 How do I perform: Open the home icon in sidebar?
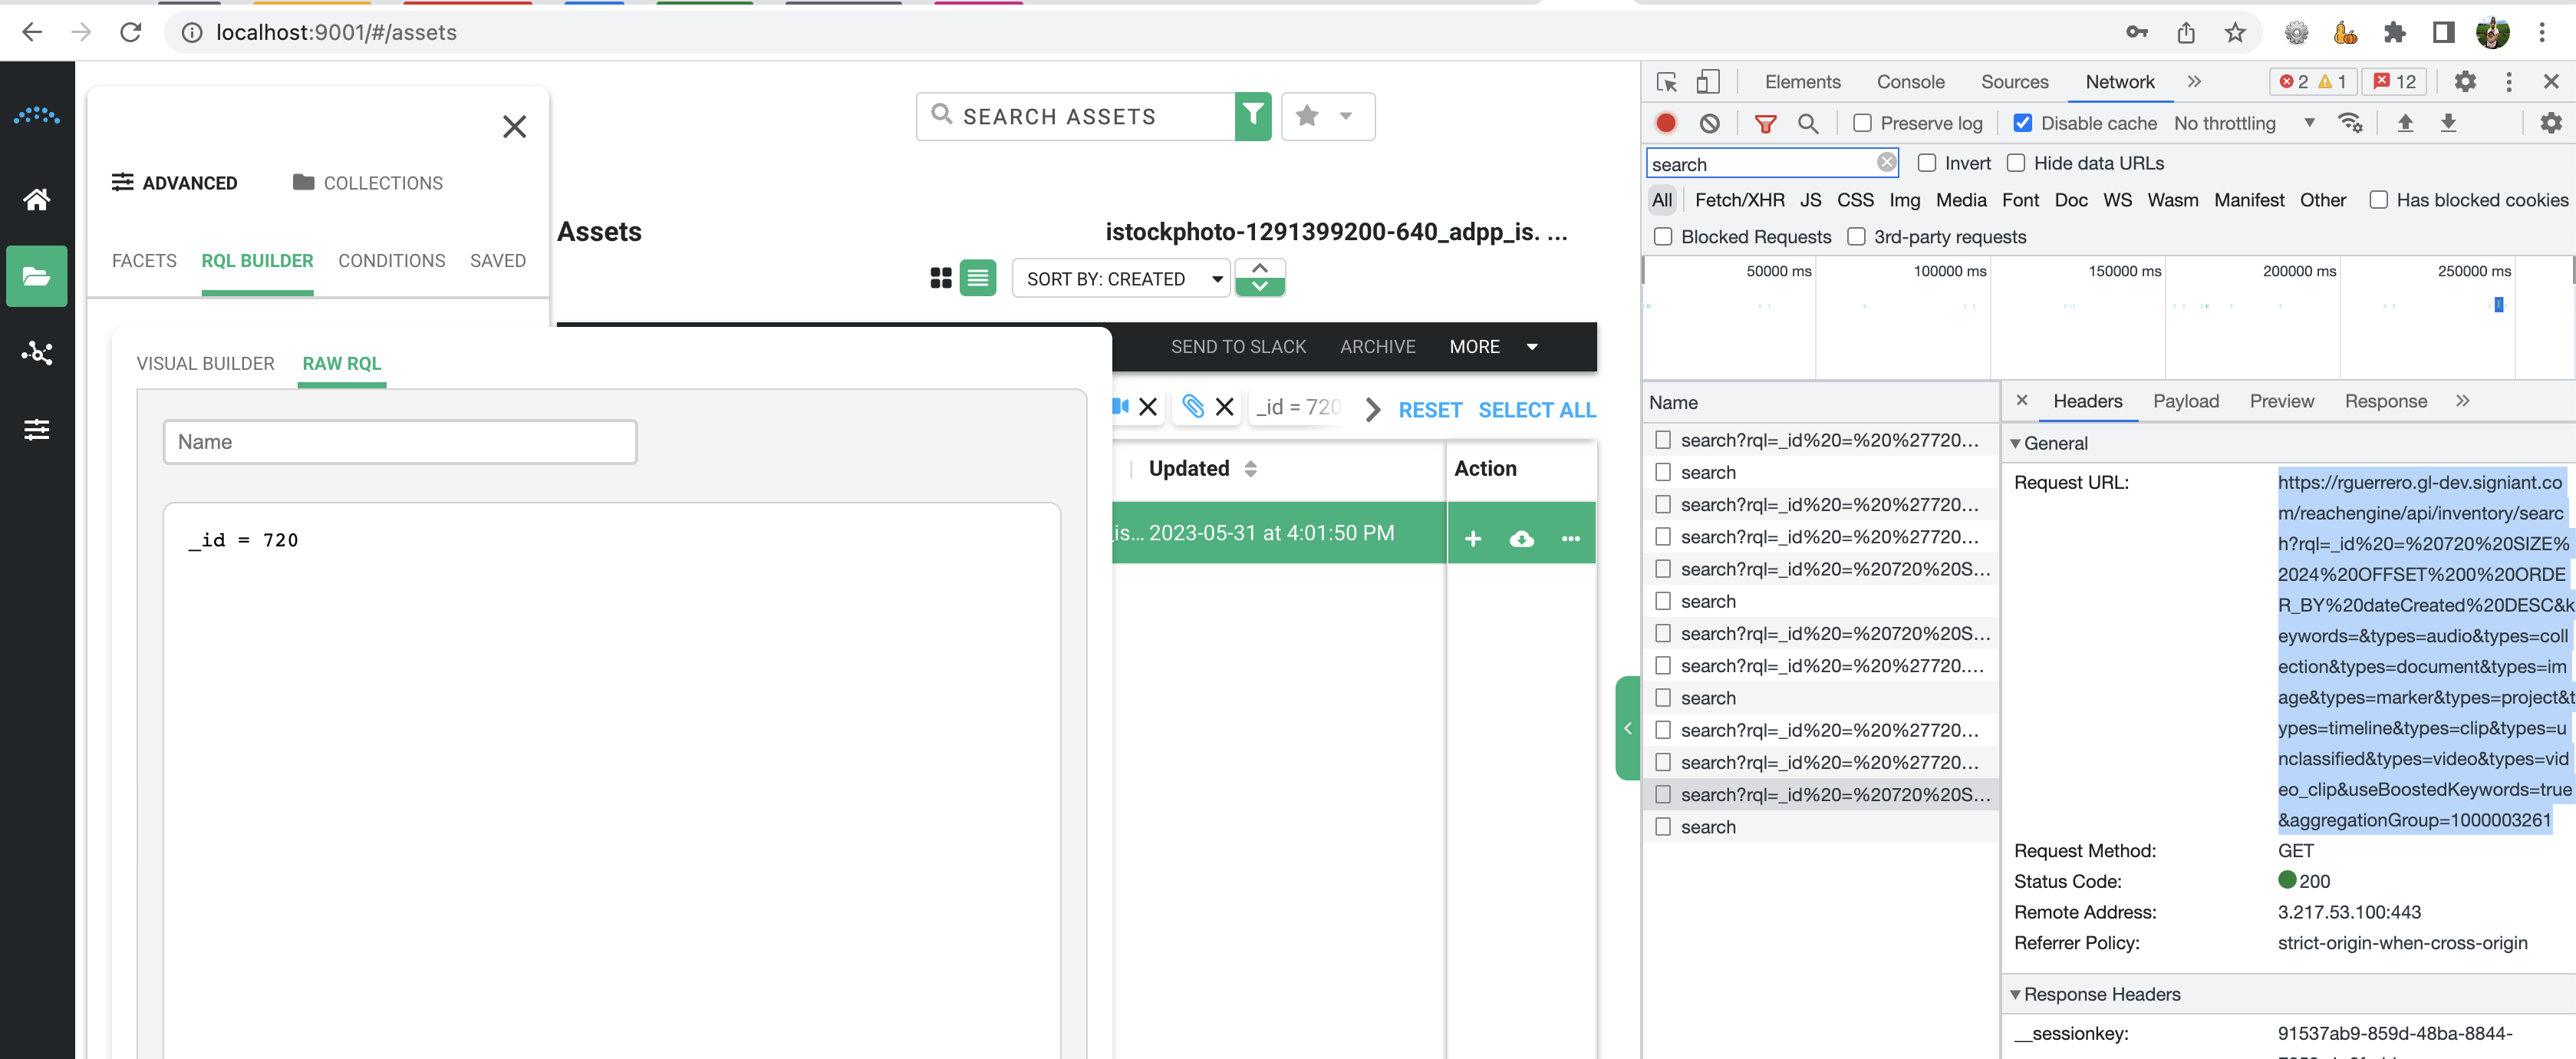click(37, 199)
